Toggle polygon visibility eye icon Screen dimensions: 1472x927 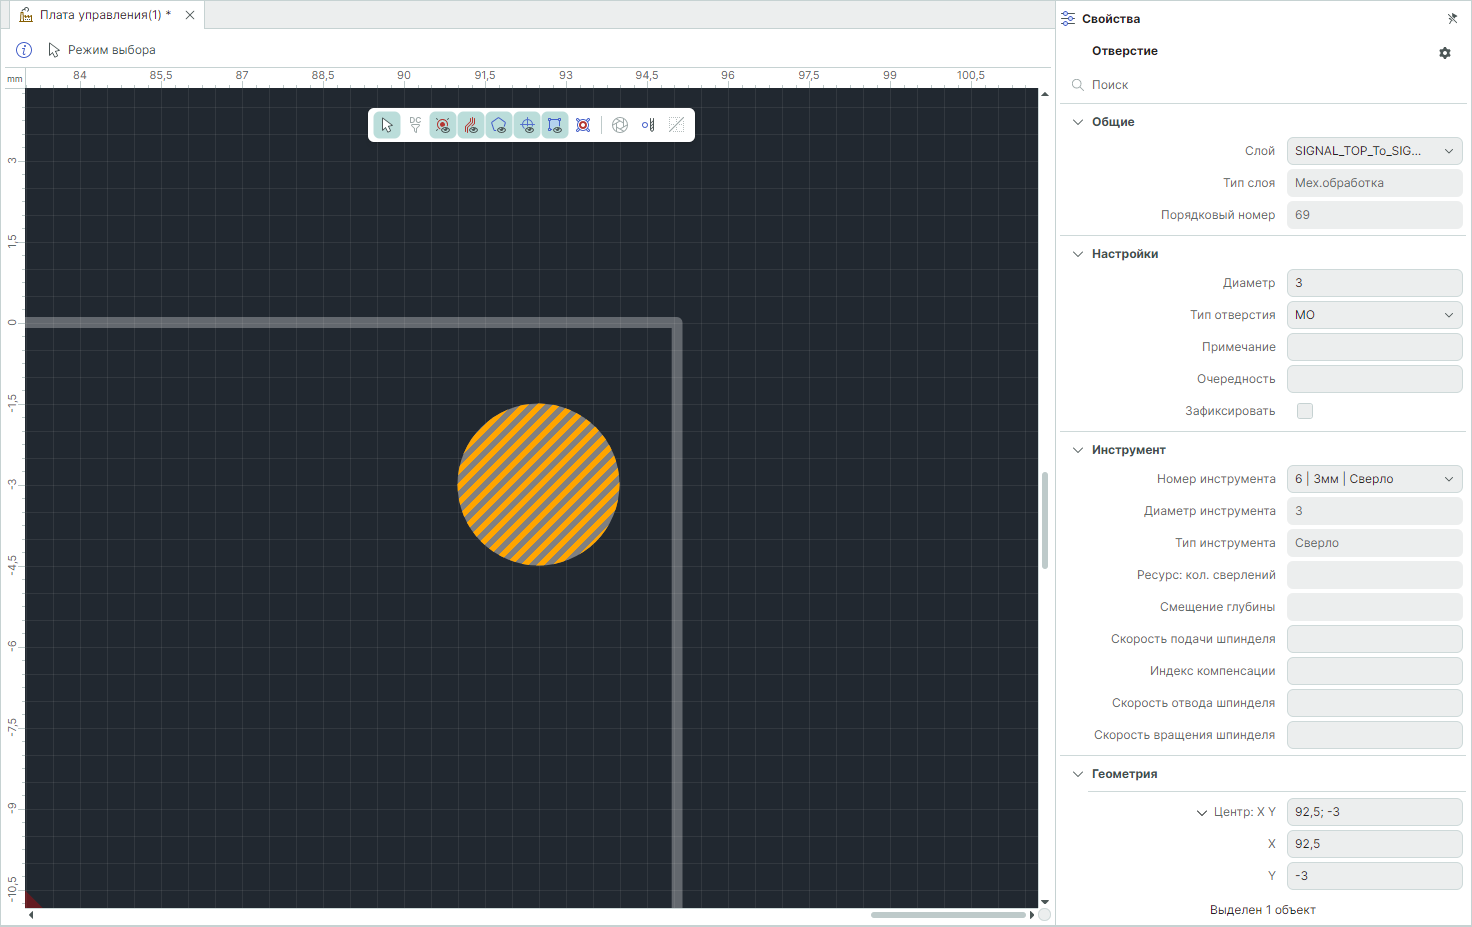pos(499,125)
